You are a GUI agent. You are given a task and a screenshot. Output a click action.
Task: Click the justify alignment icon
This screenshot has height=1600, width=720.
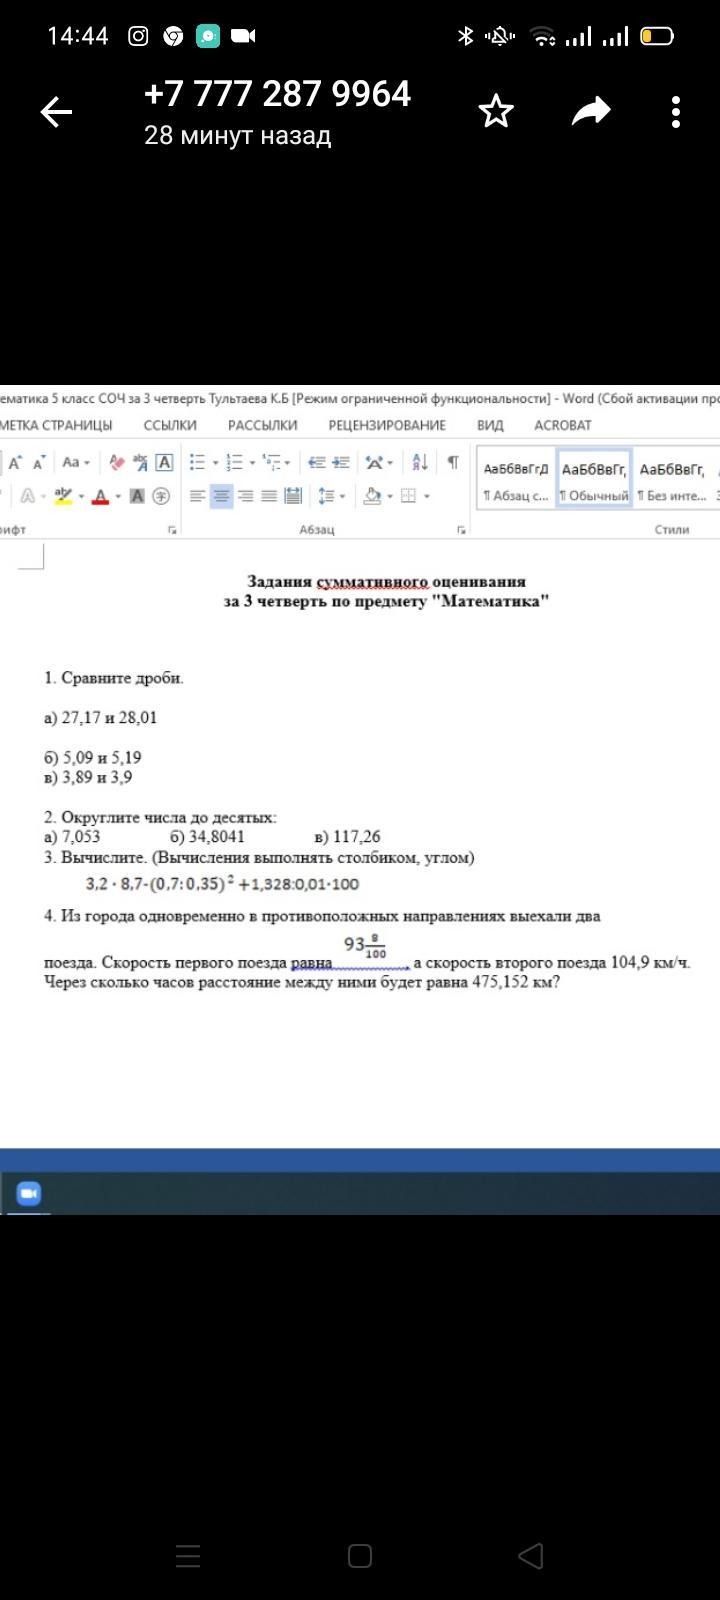tap(268, 495)
